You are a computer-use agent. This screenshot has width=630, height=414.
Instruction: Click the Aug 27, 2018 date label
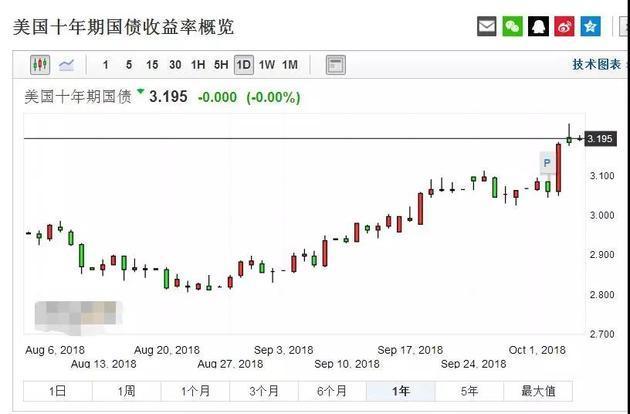point(230,364)
